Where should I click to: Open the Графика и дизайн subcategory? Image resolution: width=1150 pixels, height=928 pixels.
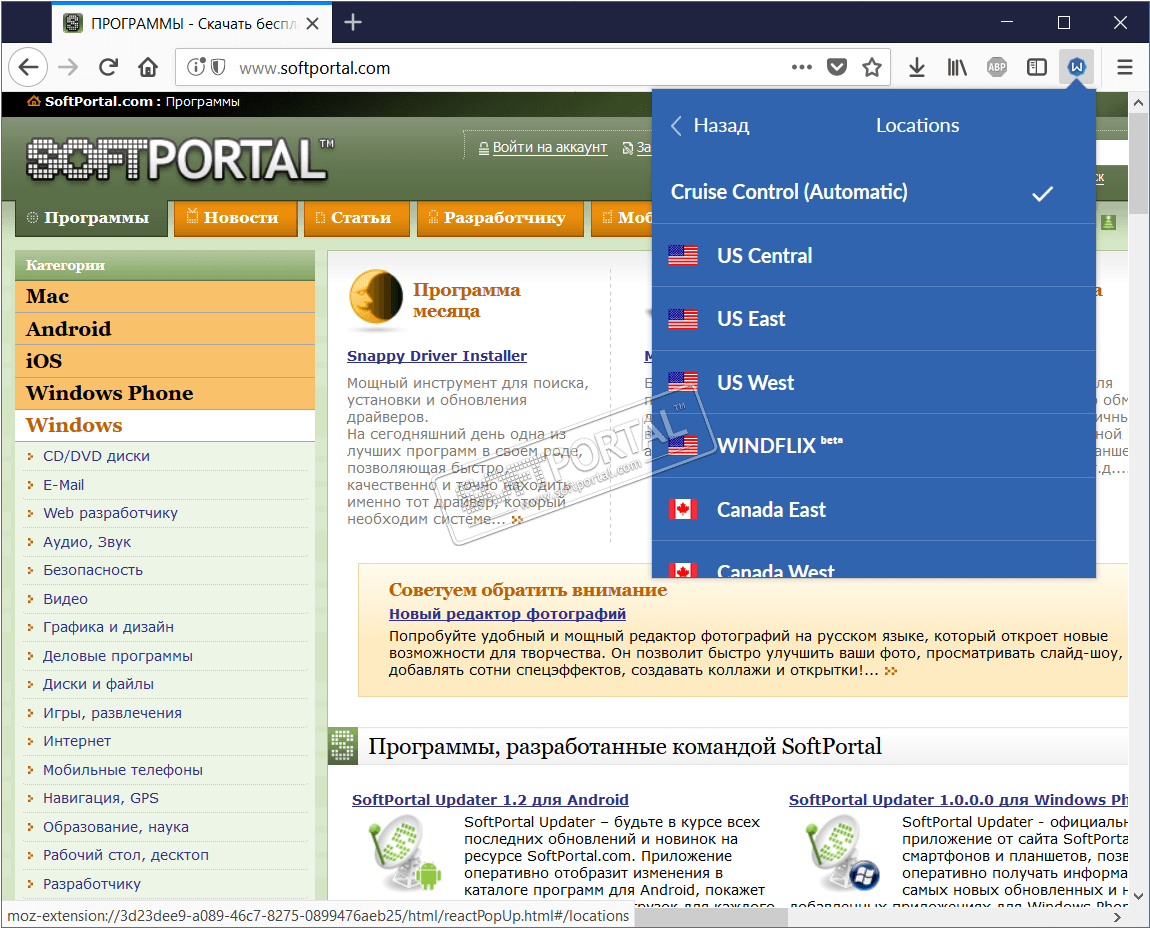coord(108,627)
